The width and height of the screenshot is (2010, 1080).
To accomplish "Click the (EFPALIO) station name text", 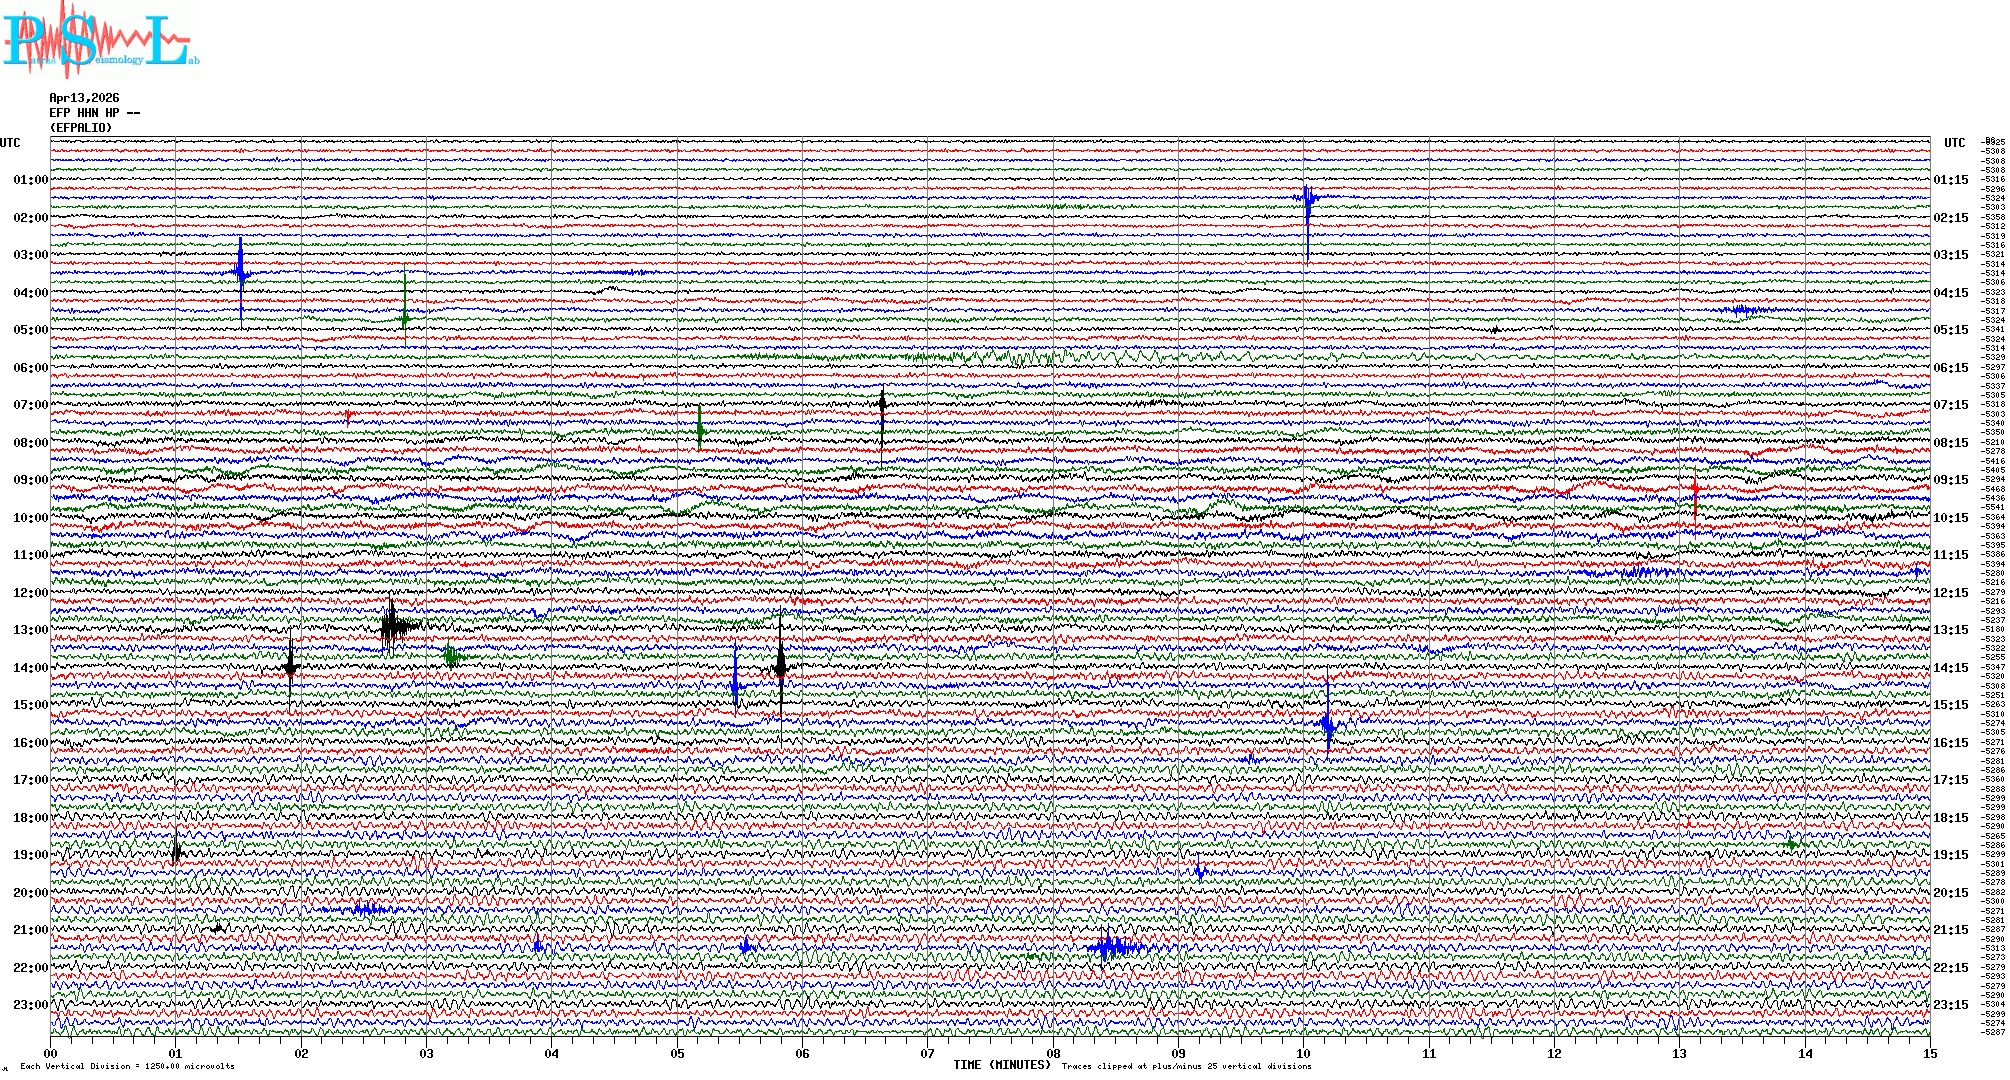I will (81, 128).
